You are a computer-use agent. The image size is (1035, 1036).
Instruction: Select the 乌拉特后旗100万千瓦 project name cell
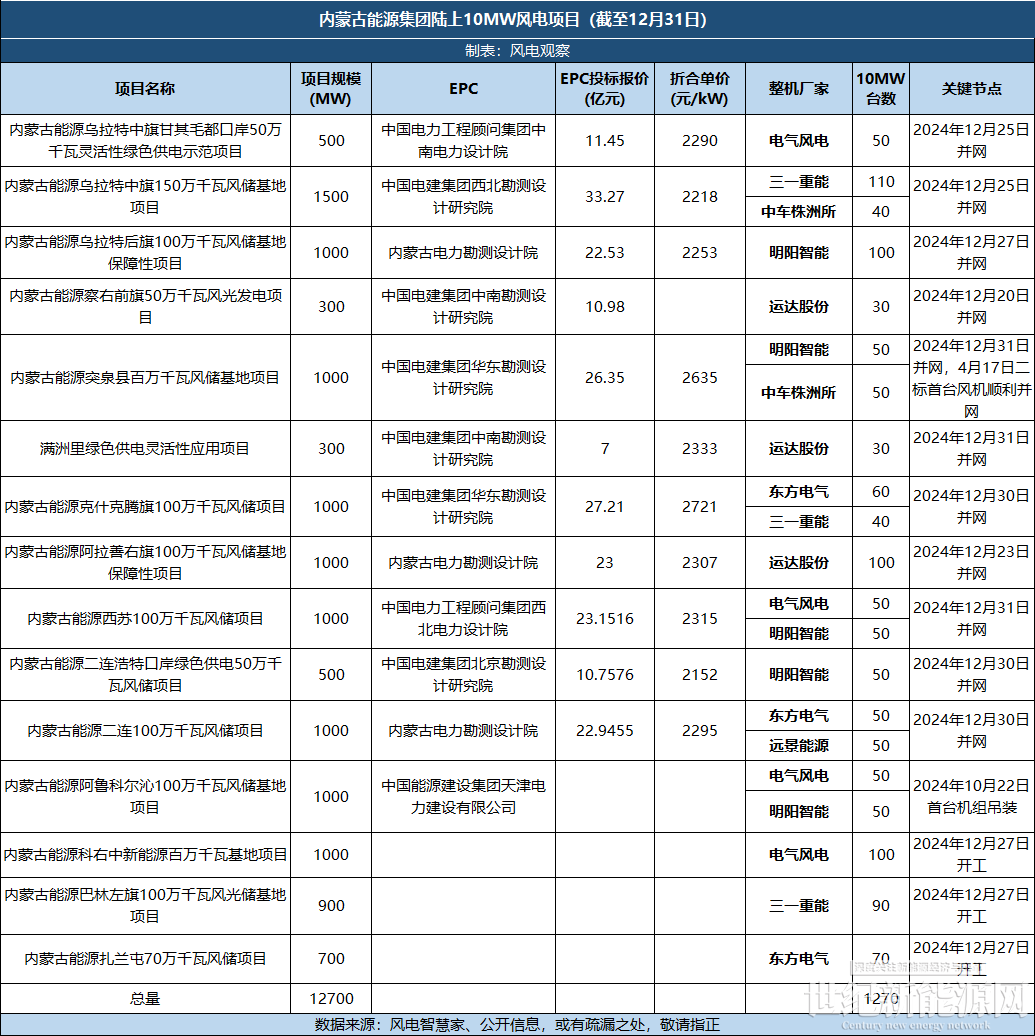coord(145,252)
